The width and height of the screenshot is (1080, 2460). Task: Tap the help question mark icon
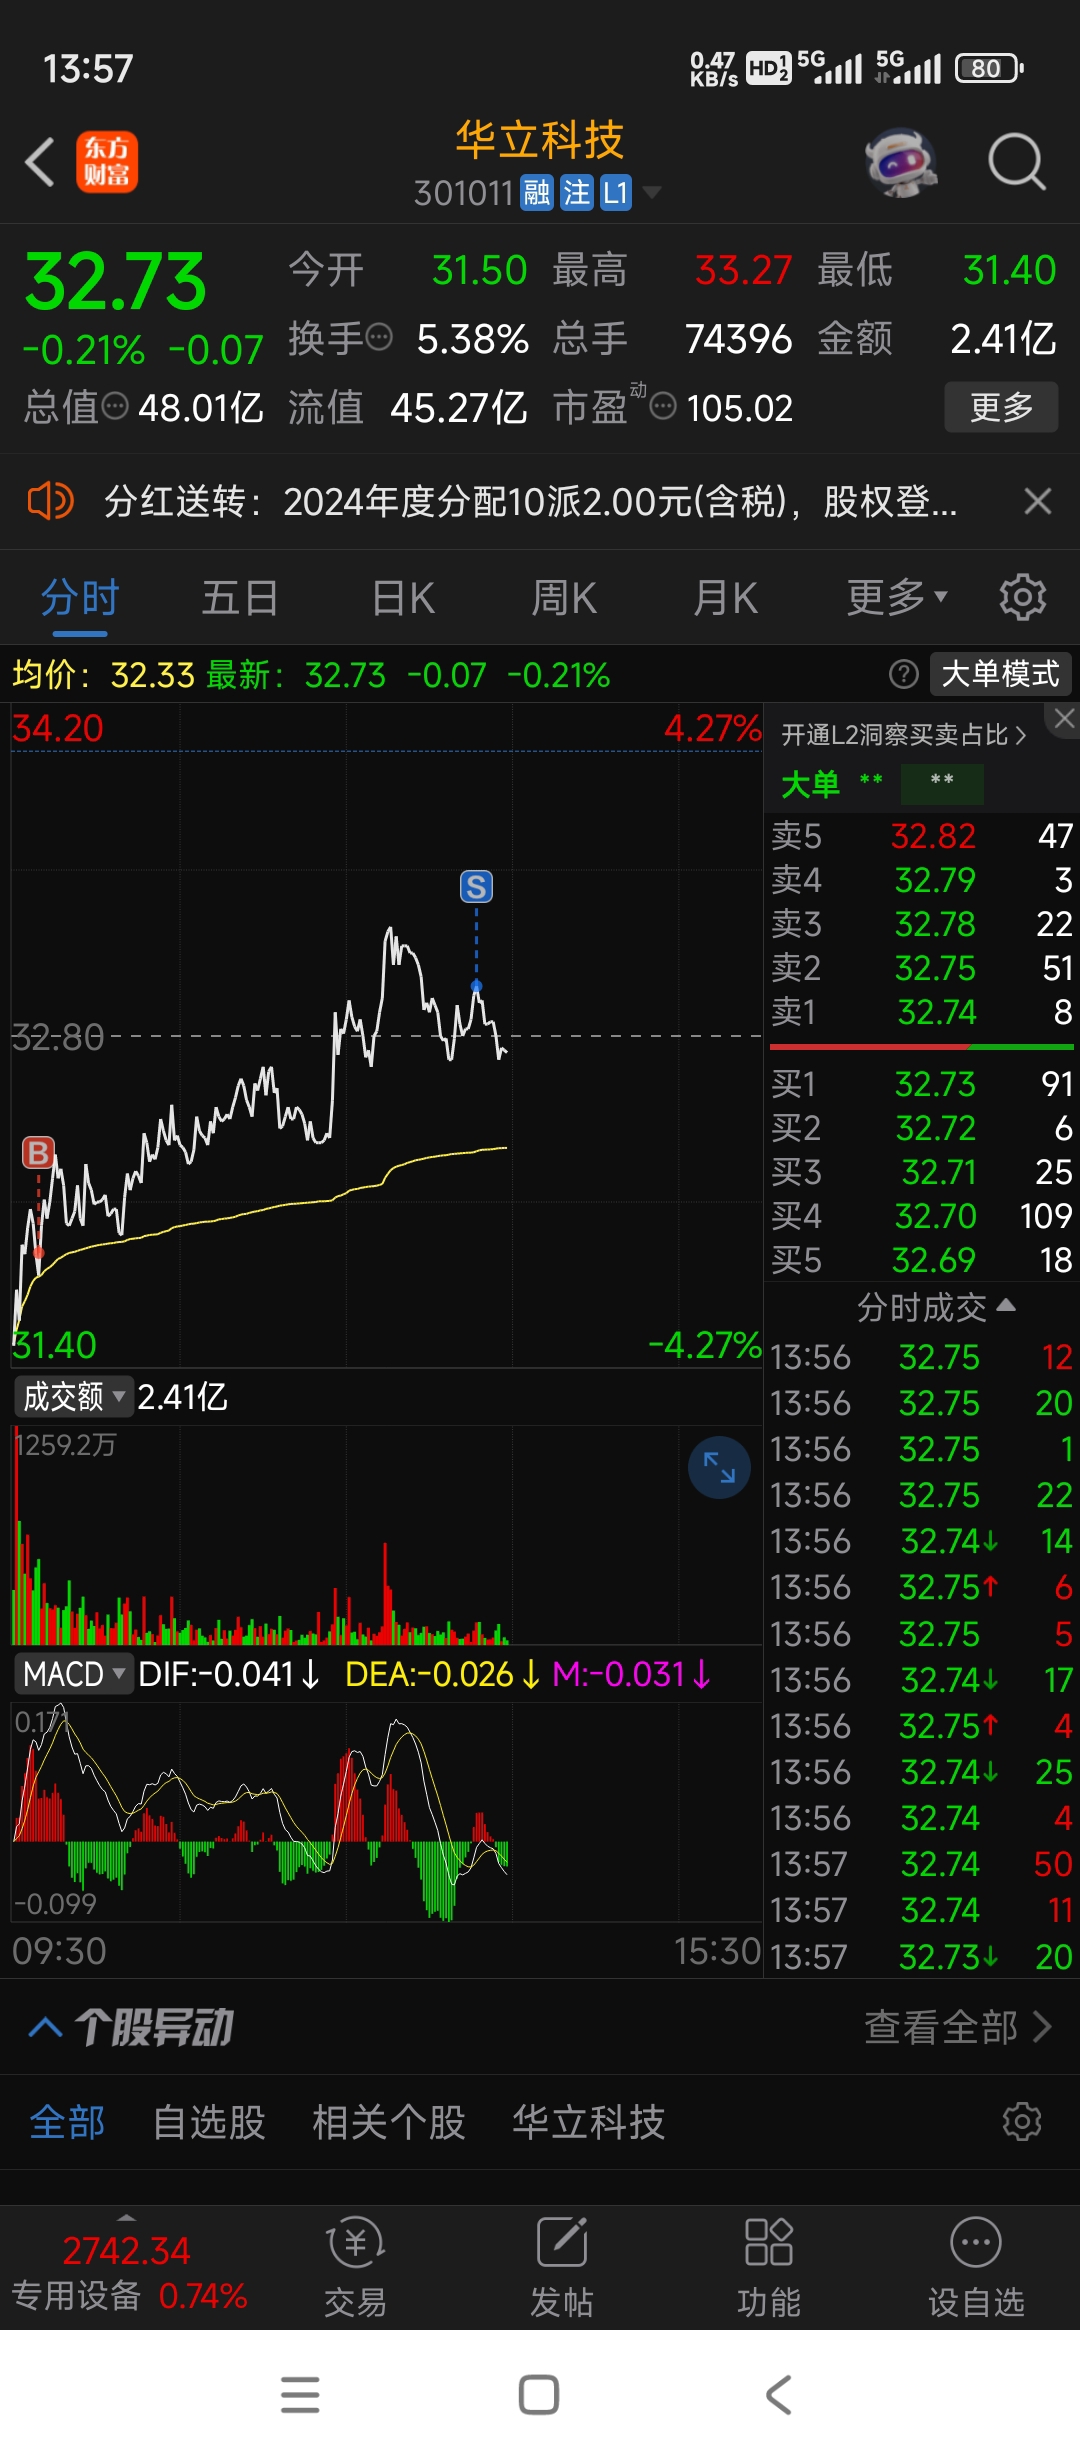[904, 674]
